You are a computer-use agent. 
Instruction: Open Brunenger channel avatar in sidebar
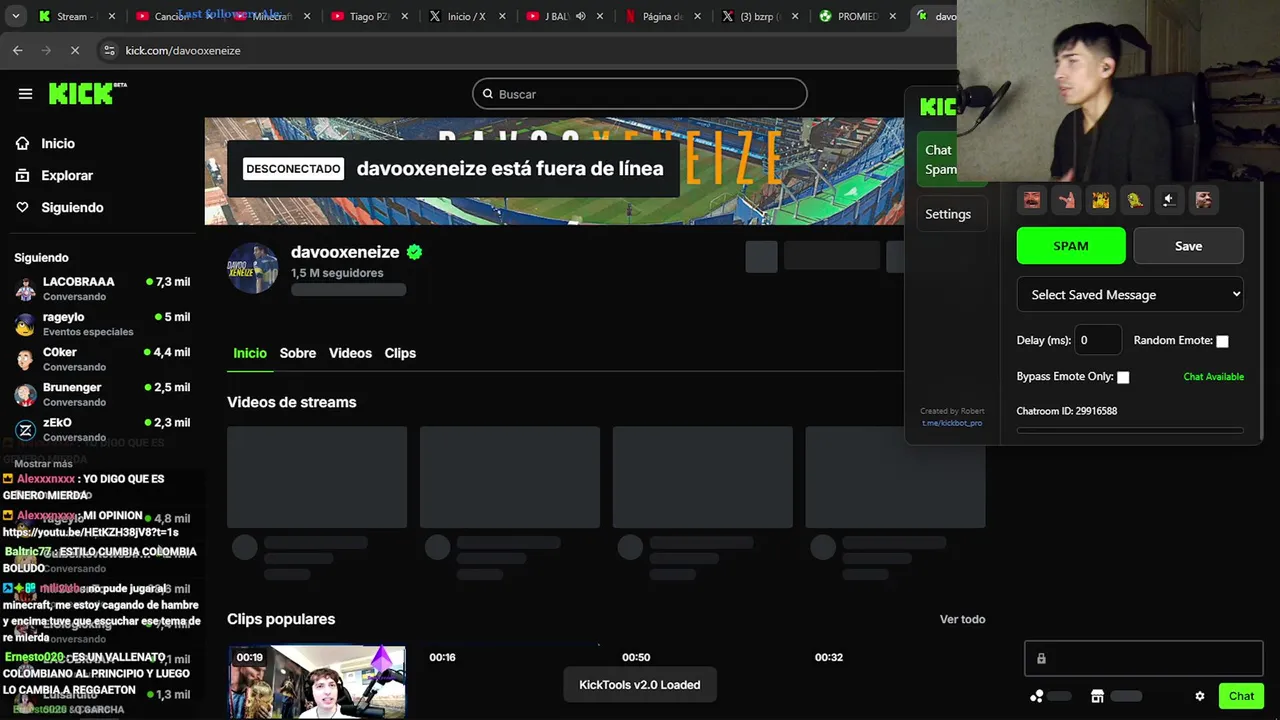(26, 394)
